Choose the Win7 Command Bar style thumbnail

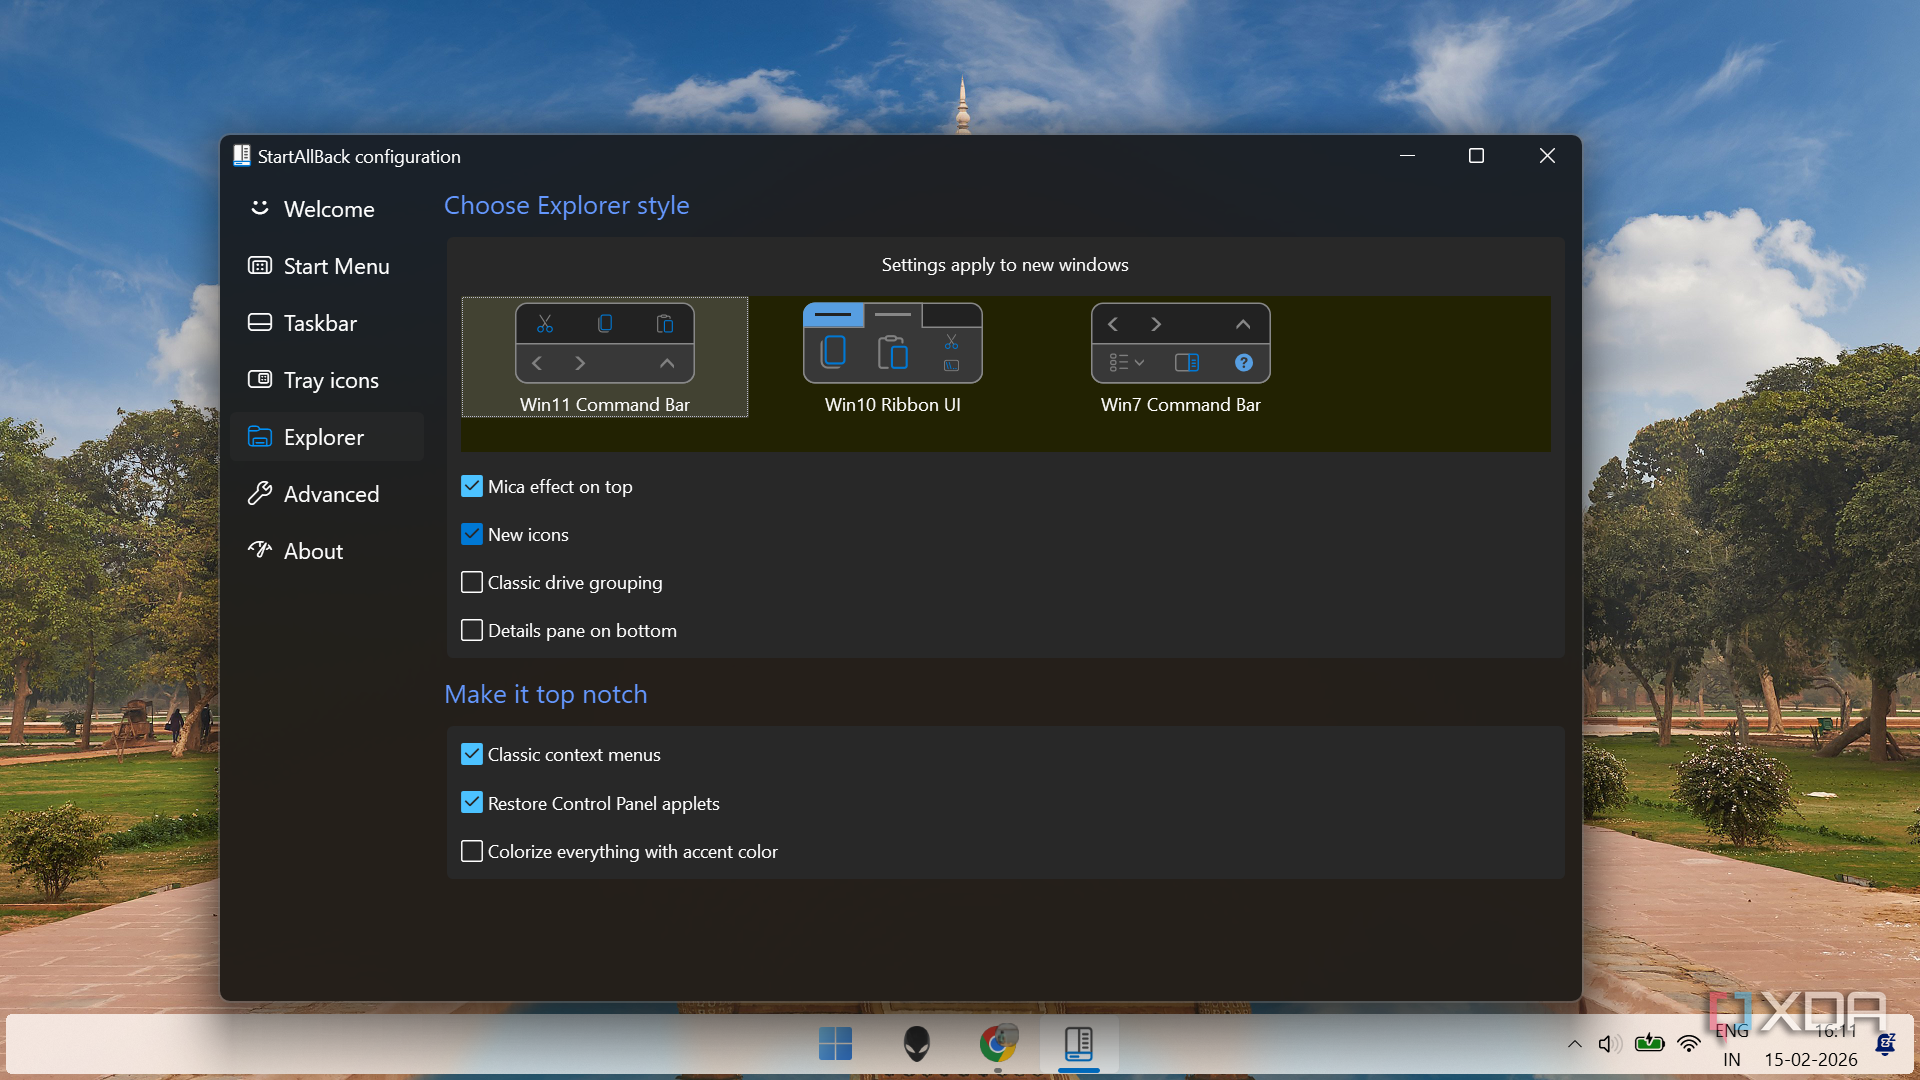pyautogui.click(x=1181, y=344)
